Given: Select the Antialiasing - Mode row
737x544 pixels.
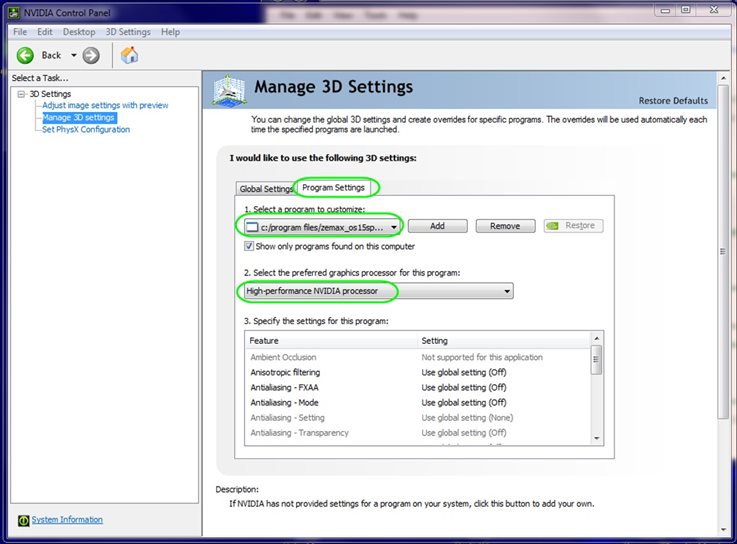Looking at the screenshot, I should pyautogui.click(x=417, y=402).
